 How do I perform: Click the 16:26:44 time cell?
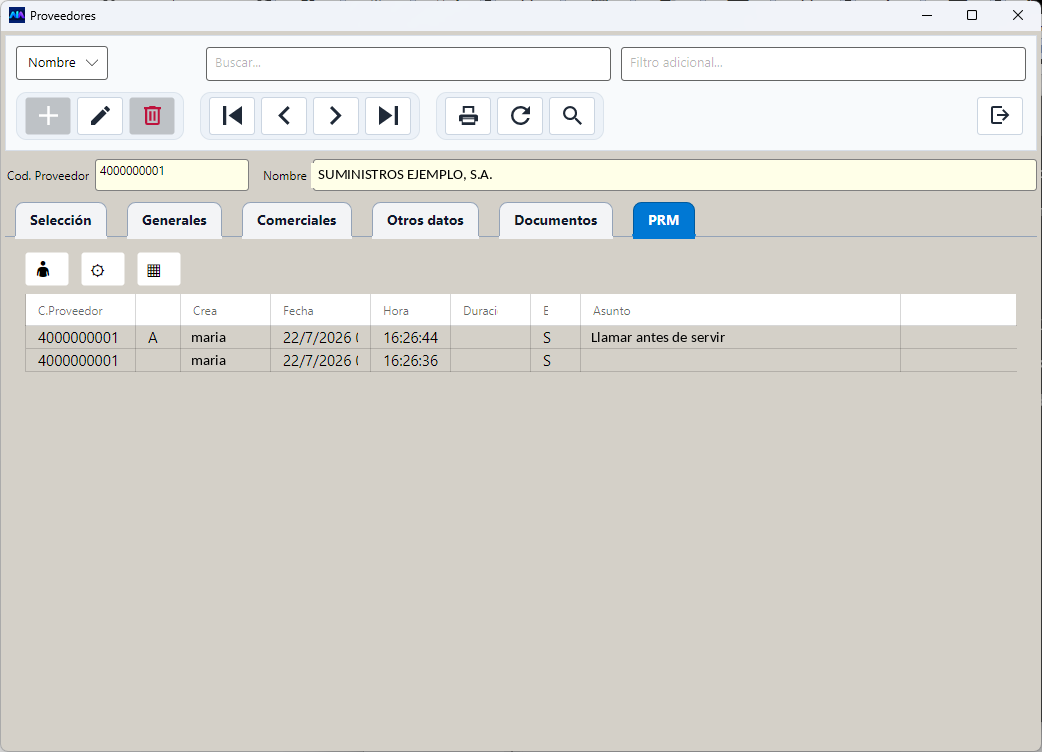pos(410,337)
